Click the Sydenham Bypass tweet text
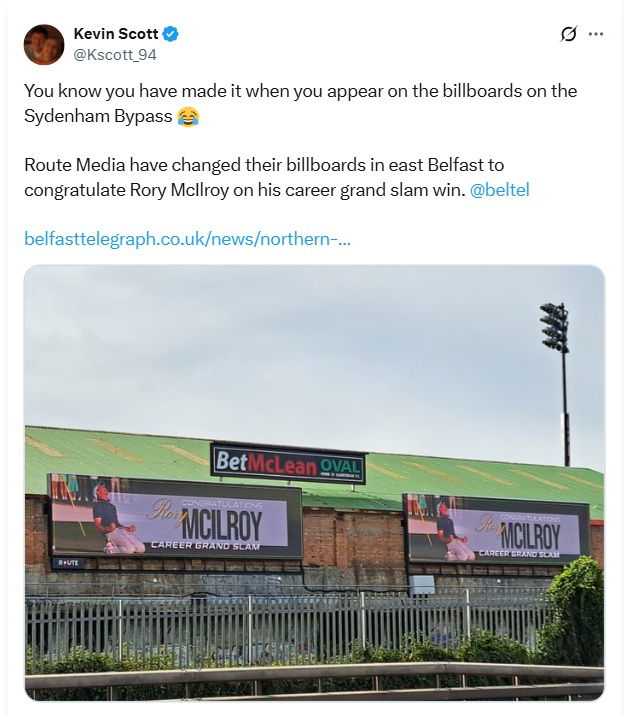 [300, 92]
